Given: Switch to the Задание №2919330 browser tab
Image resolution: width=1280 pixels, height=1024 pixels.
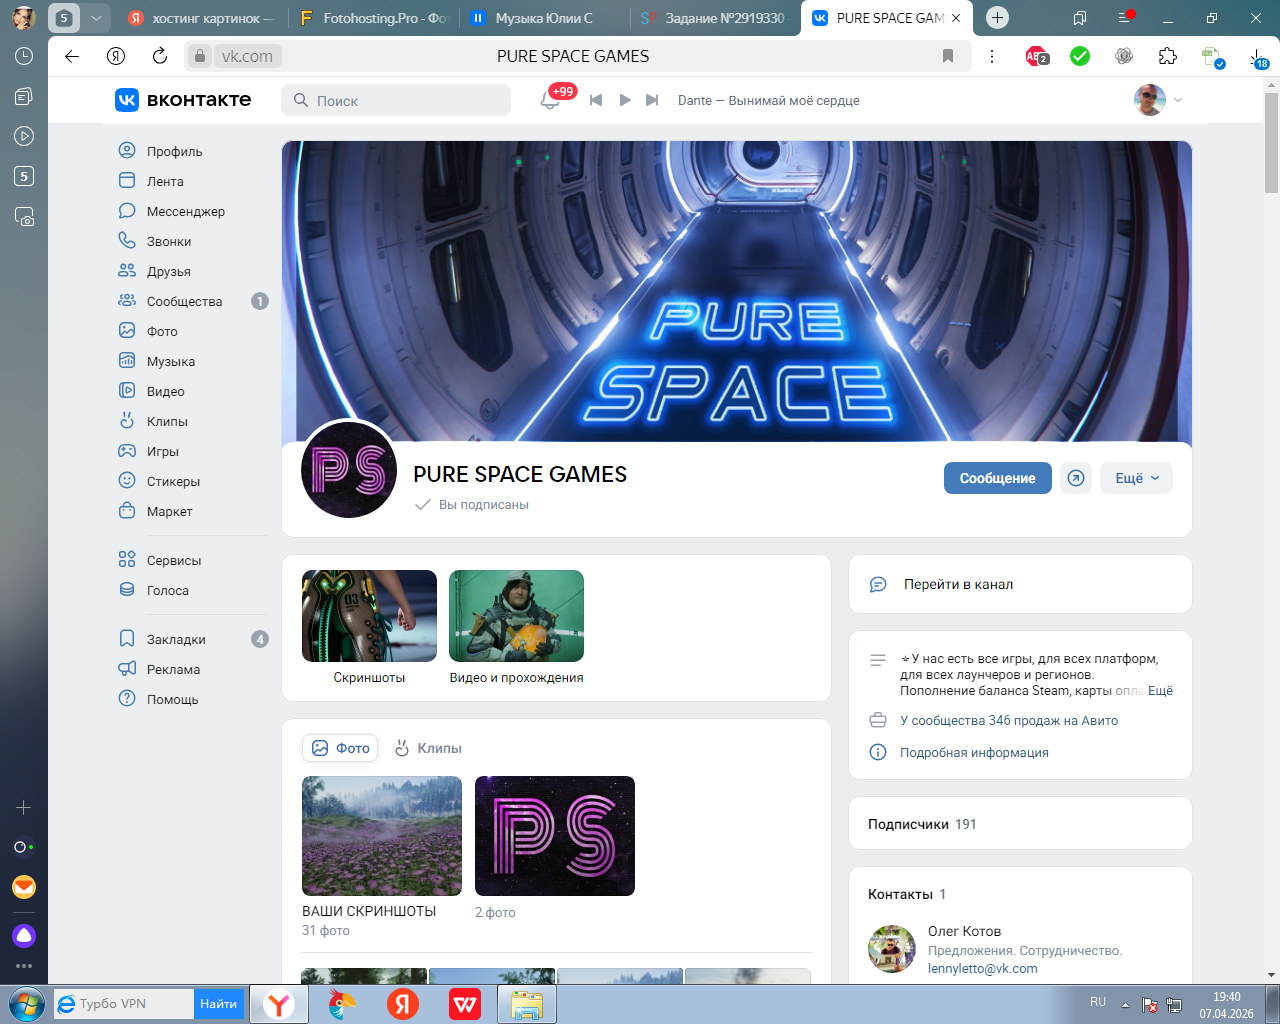Looking at the screenshot, I should coord(716,18).
